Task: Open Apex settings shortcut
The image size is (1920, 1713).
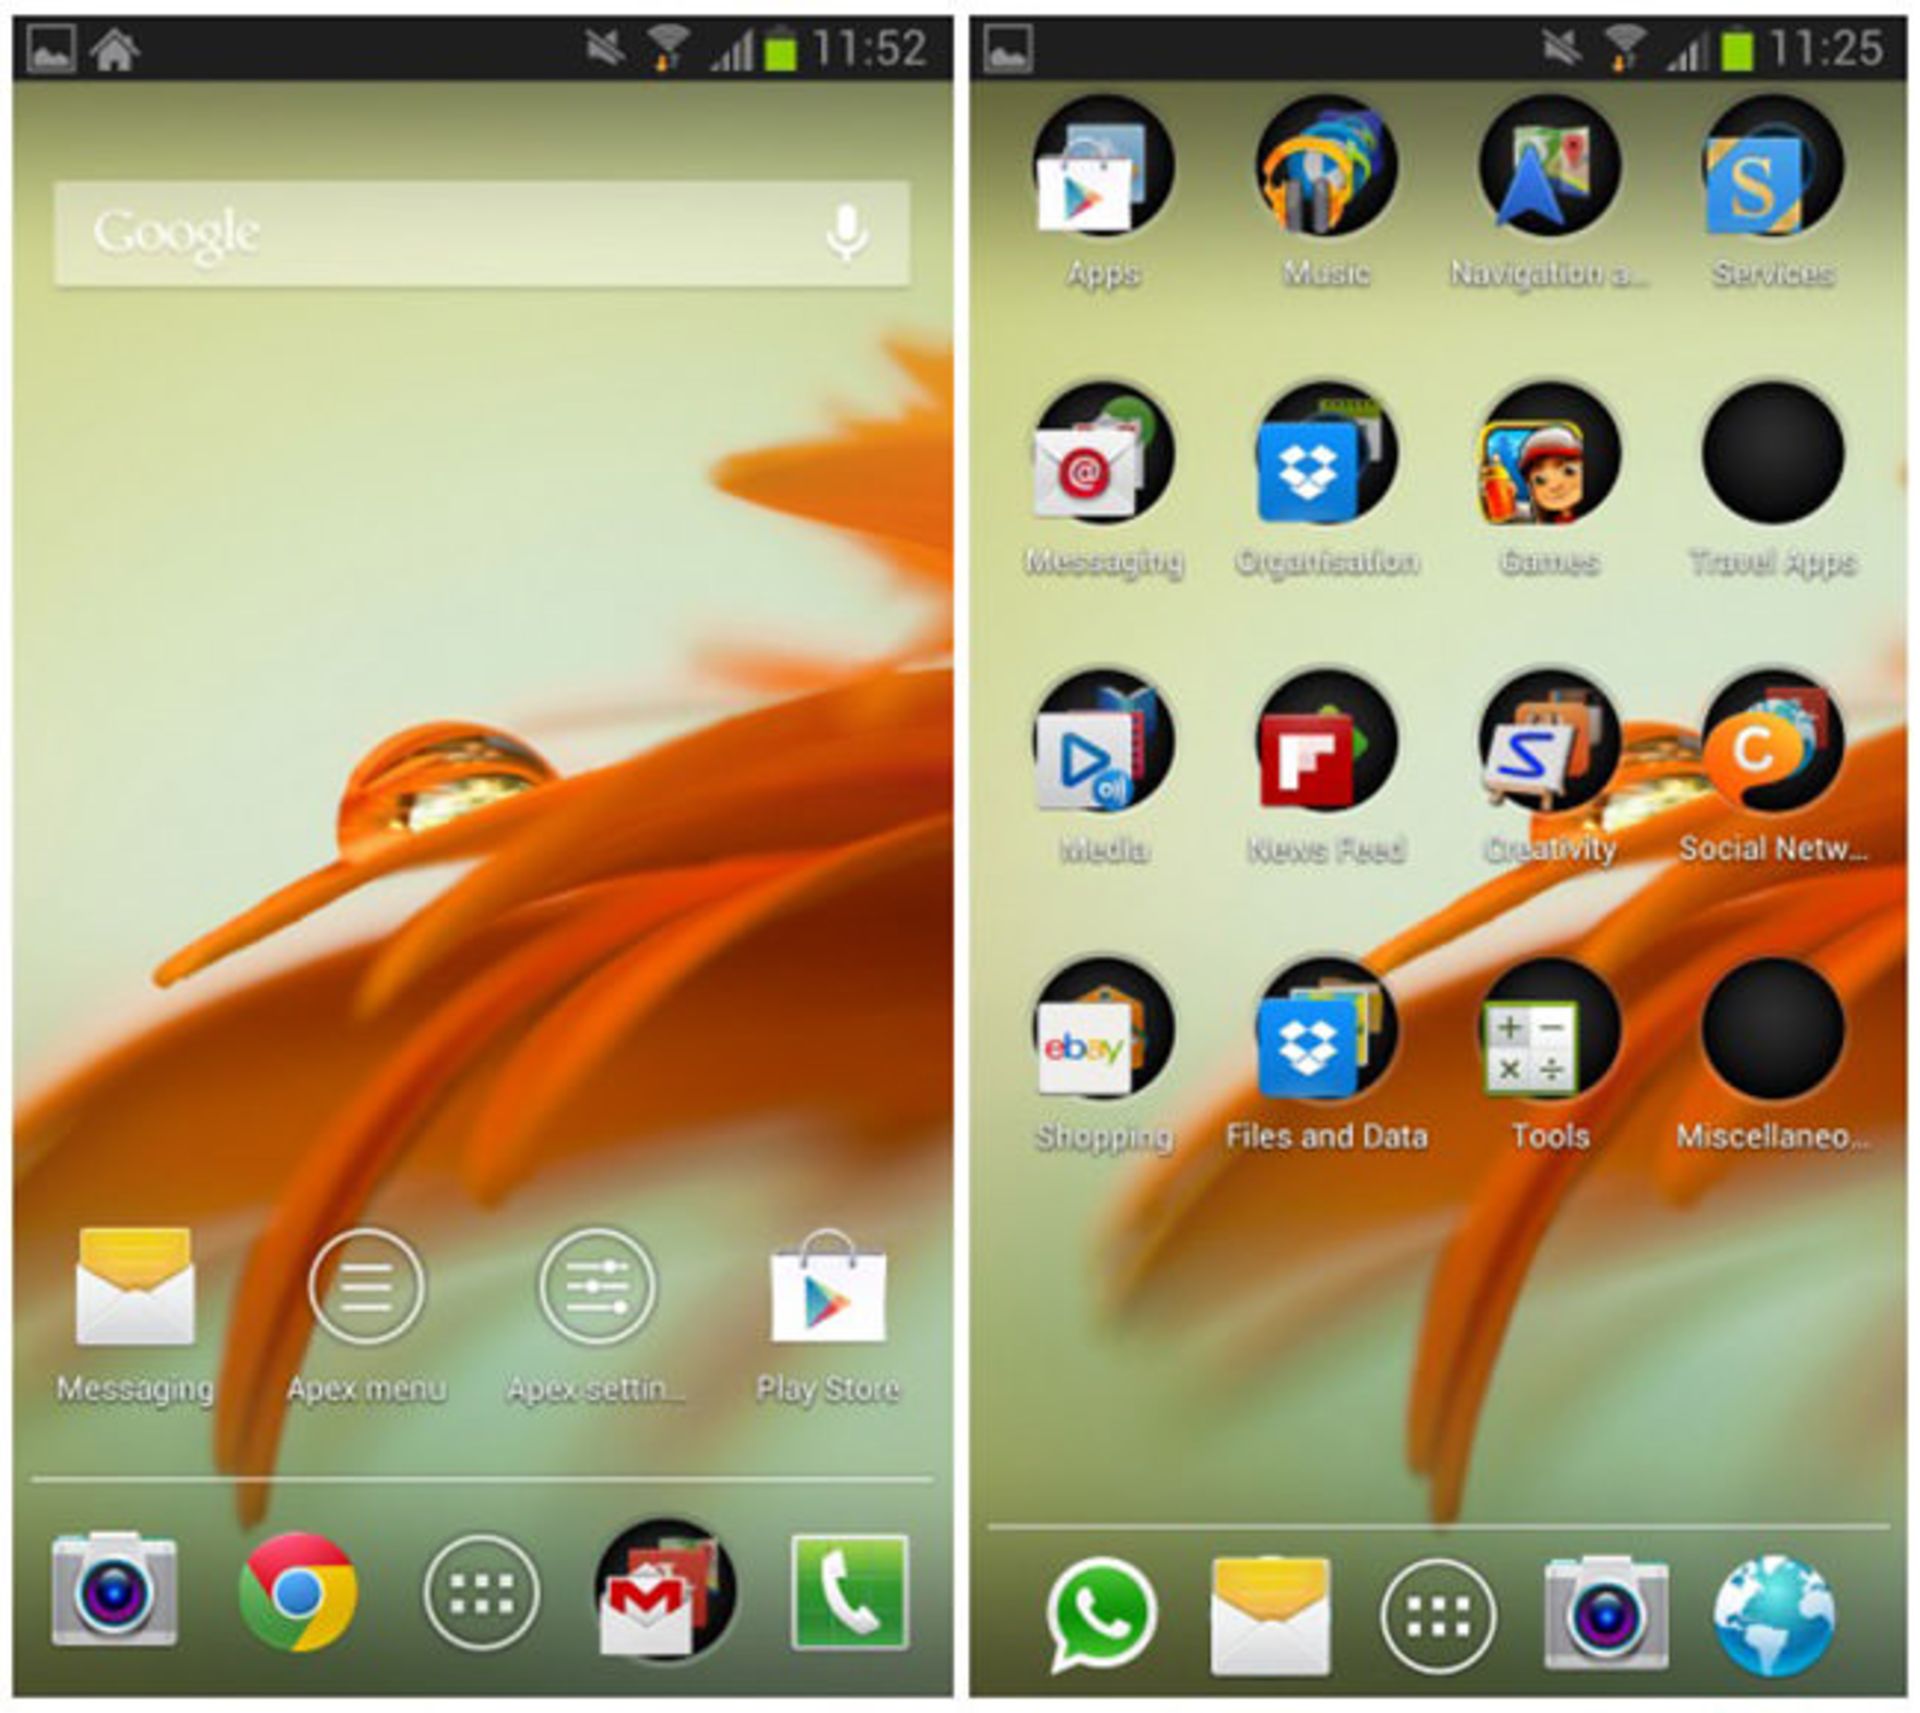Action: (x=597, y=1287)
